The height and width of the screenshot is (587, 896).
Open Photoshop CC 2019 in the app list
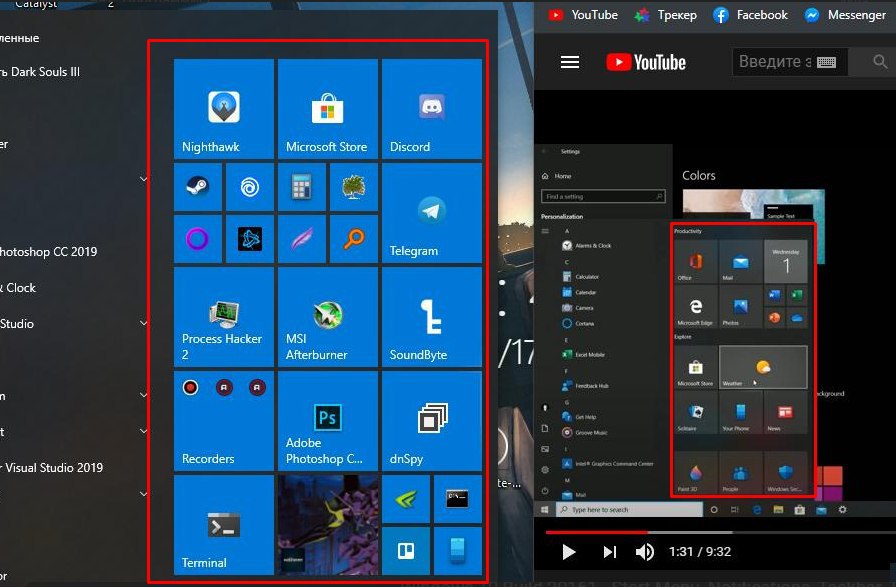[x=49, y=251]
